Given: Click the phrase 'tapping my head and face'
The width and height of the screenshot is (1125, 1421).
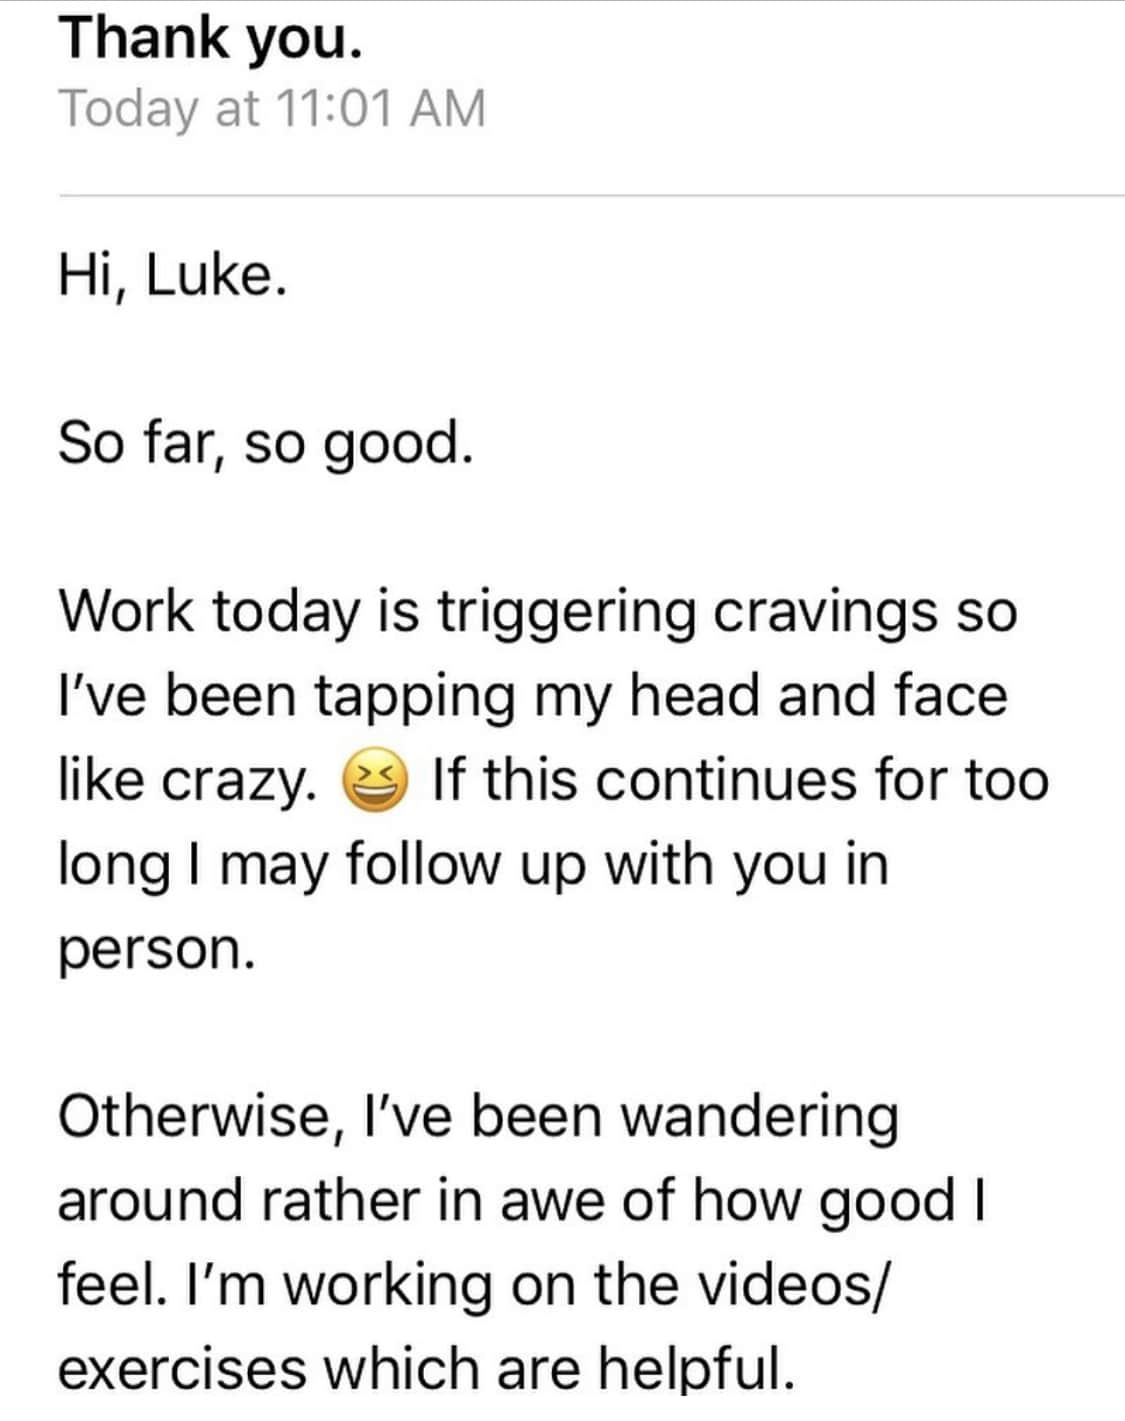Looking at the screenshot, I should 662,697.
